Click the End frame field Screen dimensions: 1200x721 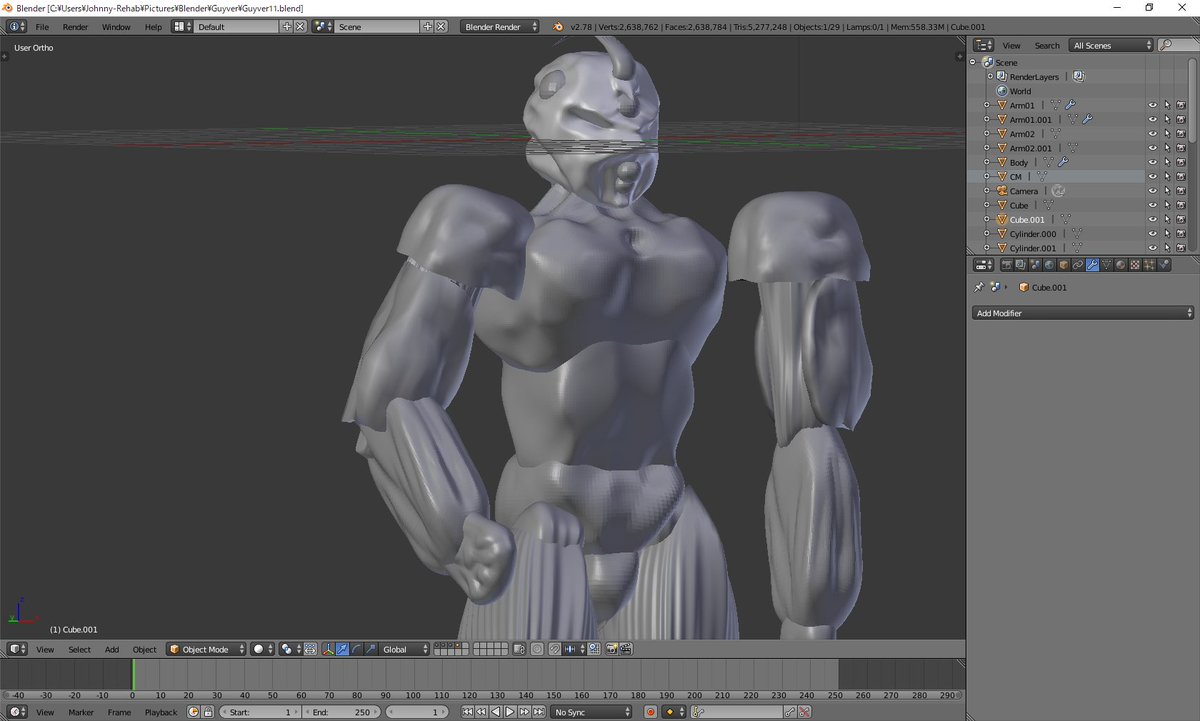(x=342, y=712)
